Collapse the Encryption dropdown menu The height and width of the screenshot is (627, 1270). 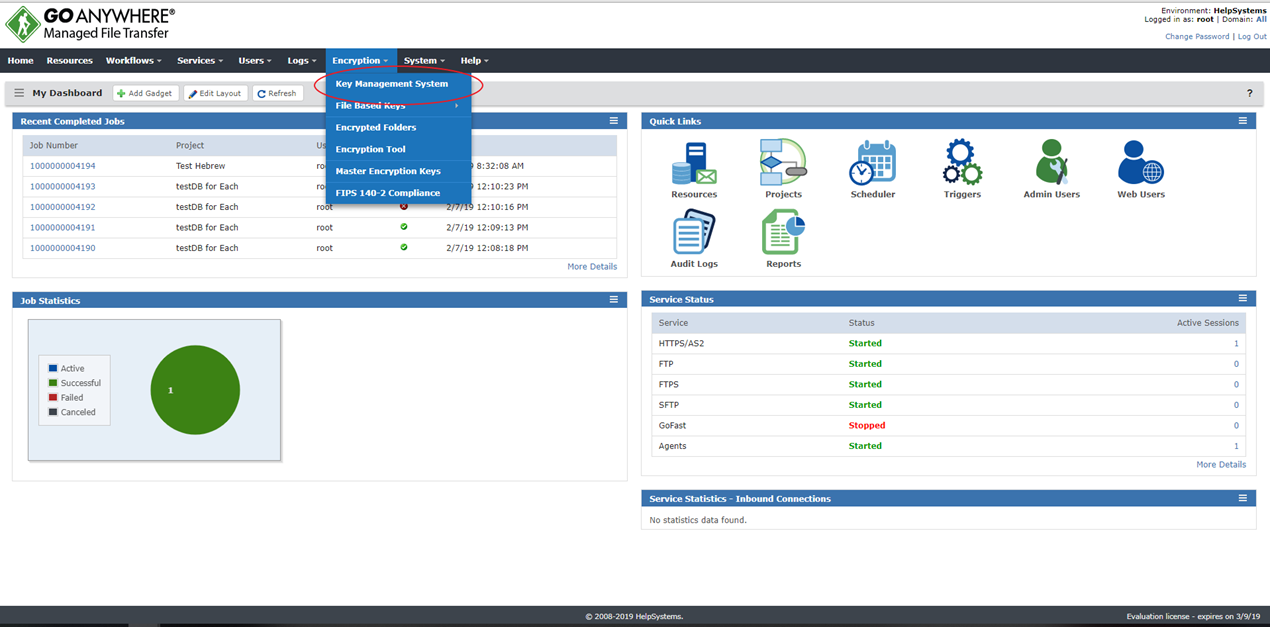tap(361, 61)
